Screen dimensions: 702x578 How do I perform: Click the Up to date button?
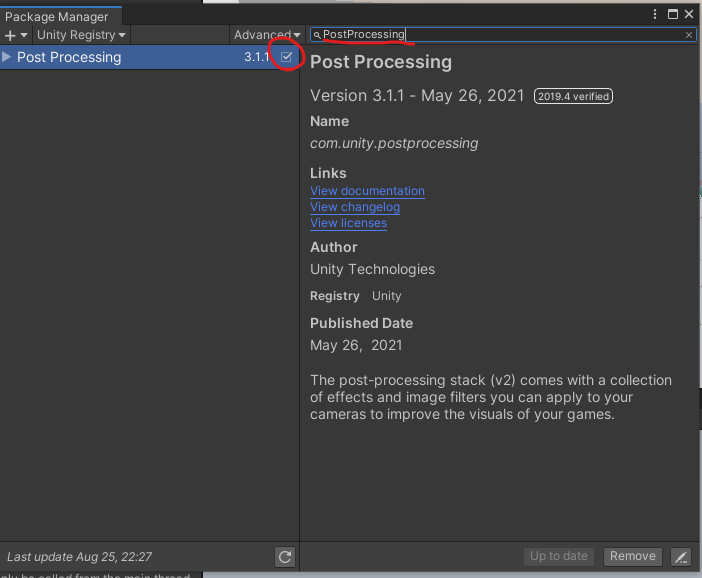point(559,557)
